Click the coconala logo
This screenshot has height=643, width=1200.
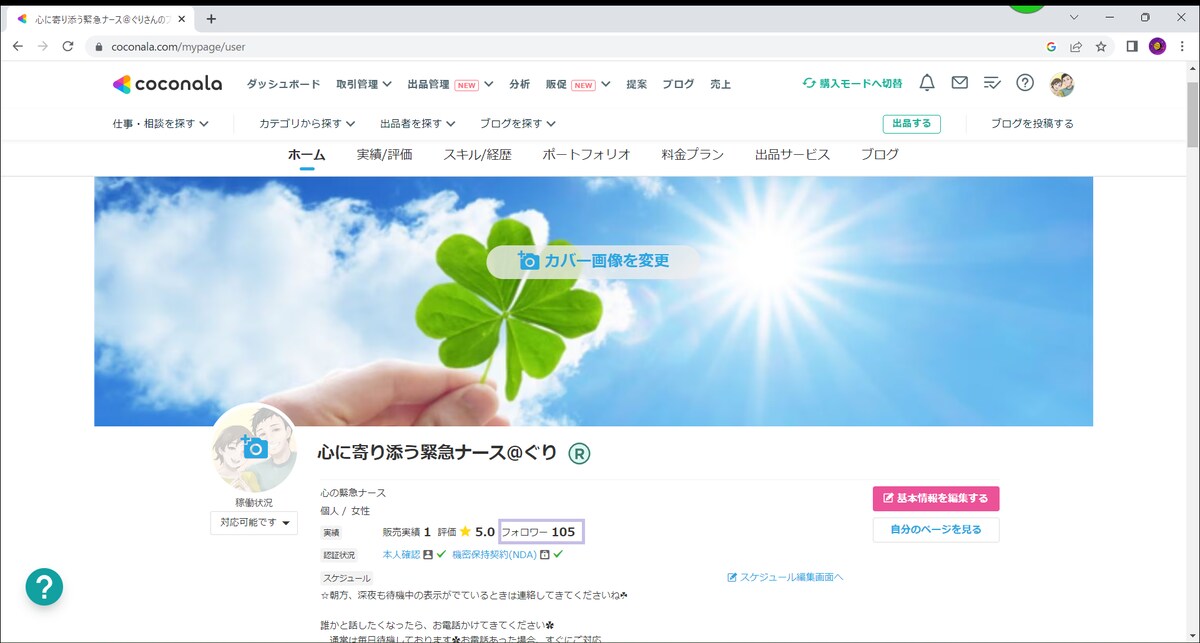(x=167, y=84)
